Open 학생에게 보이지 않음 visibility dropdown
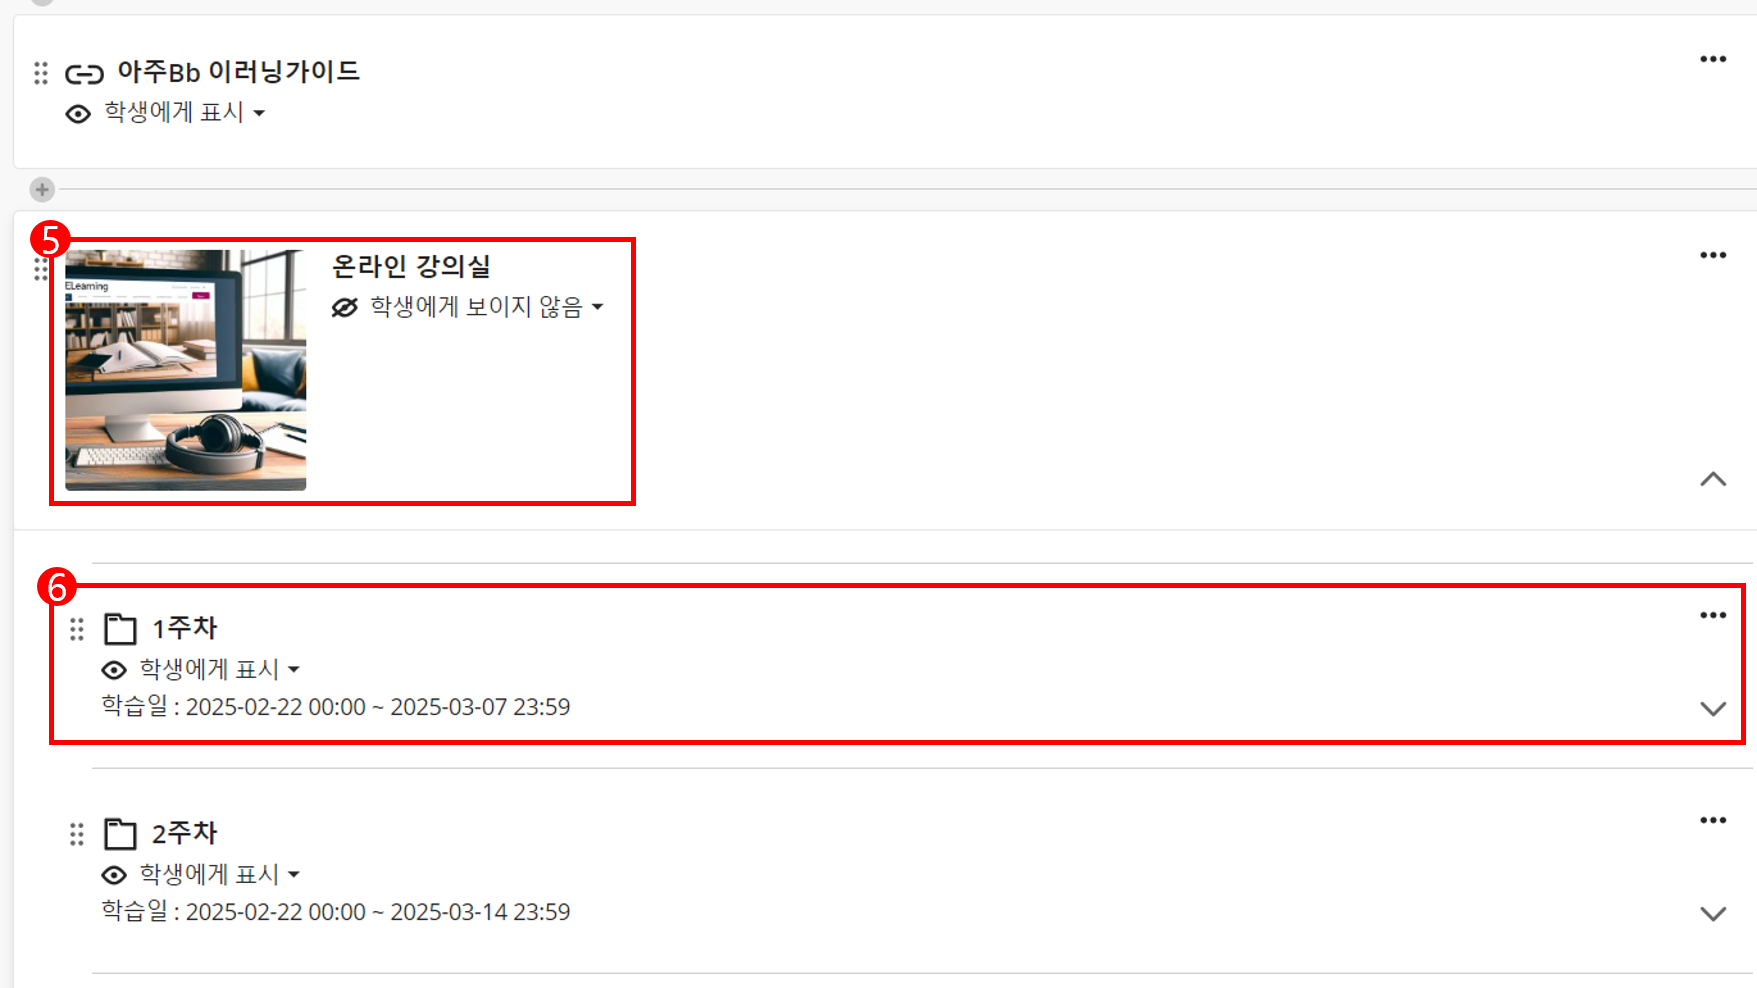Screen dimensions: 1757x988 (x=486, y=307)
